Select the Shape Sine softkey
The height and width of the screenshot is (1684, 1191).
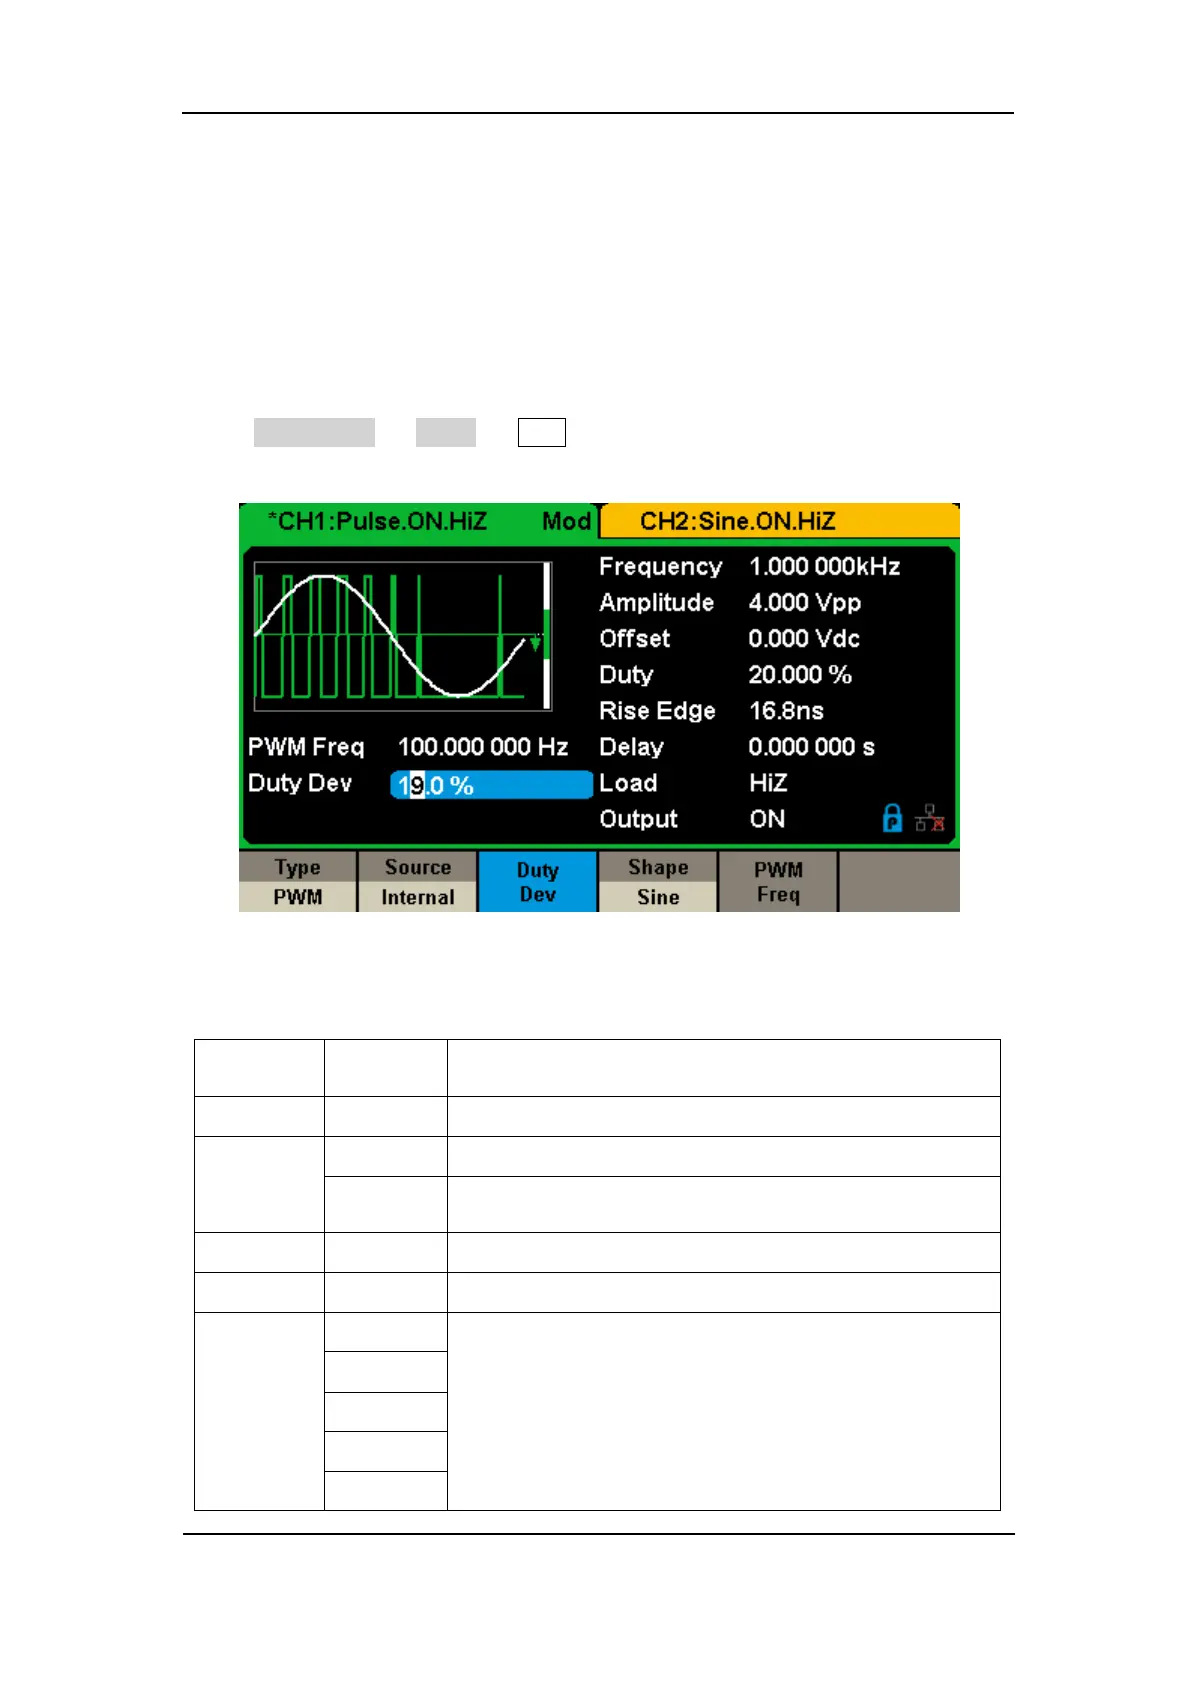pyautogui.click(x=658, y=882)
